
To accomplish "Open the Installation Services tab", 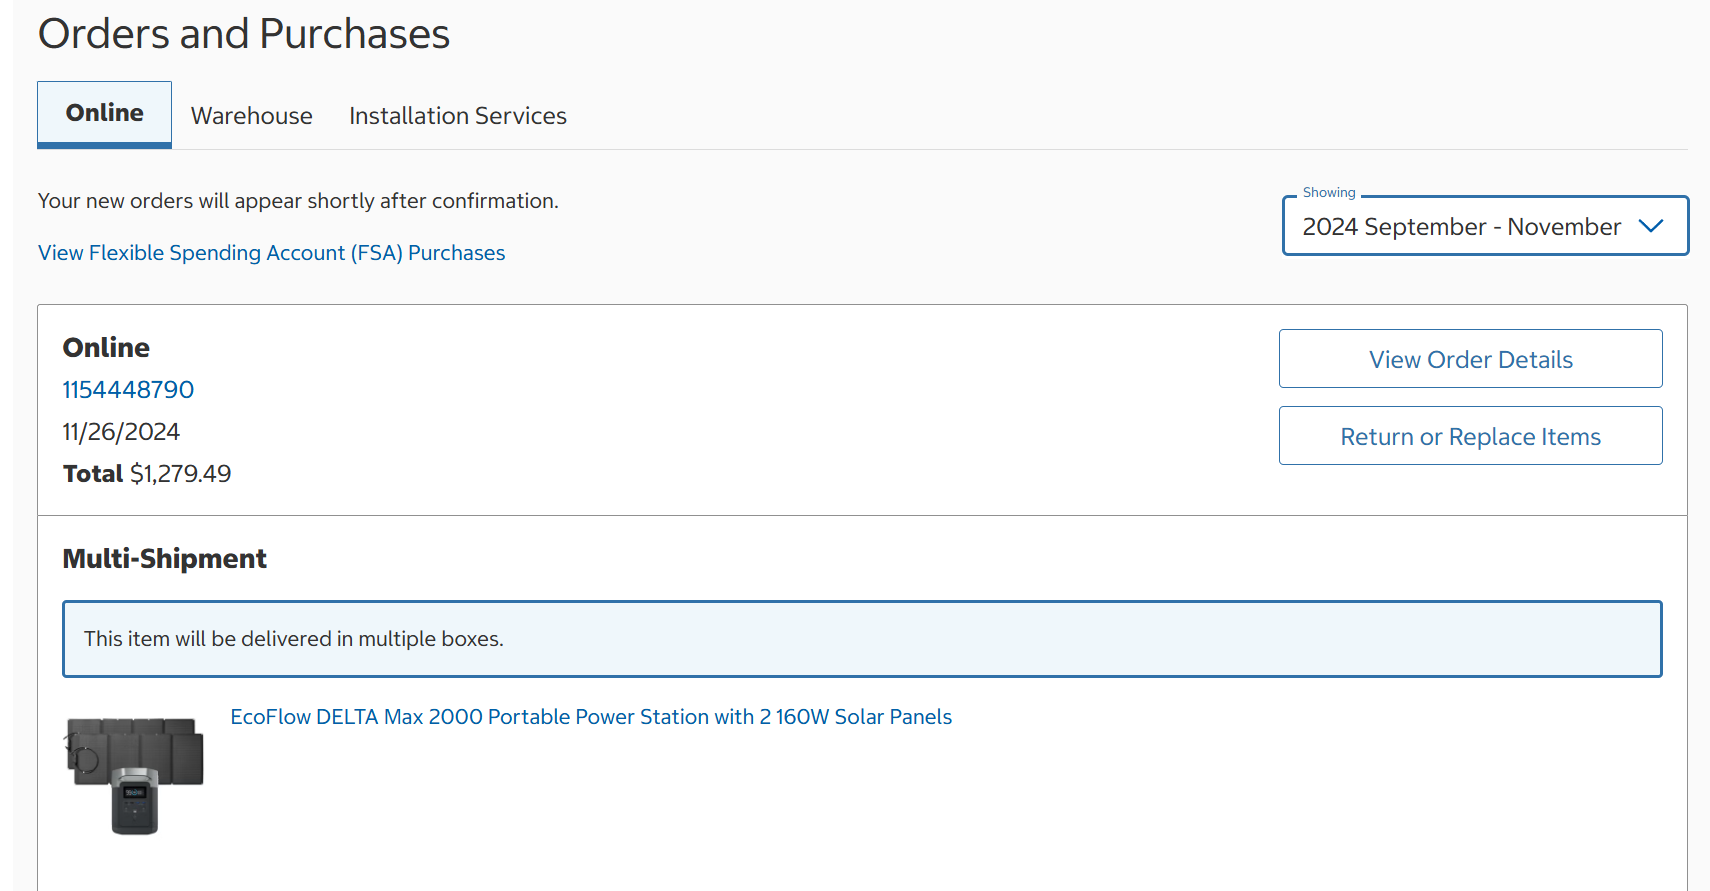I will (x=458, y=116).
